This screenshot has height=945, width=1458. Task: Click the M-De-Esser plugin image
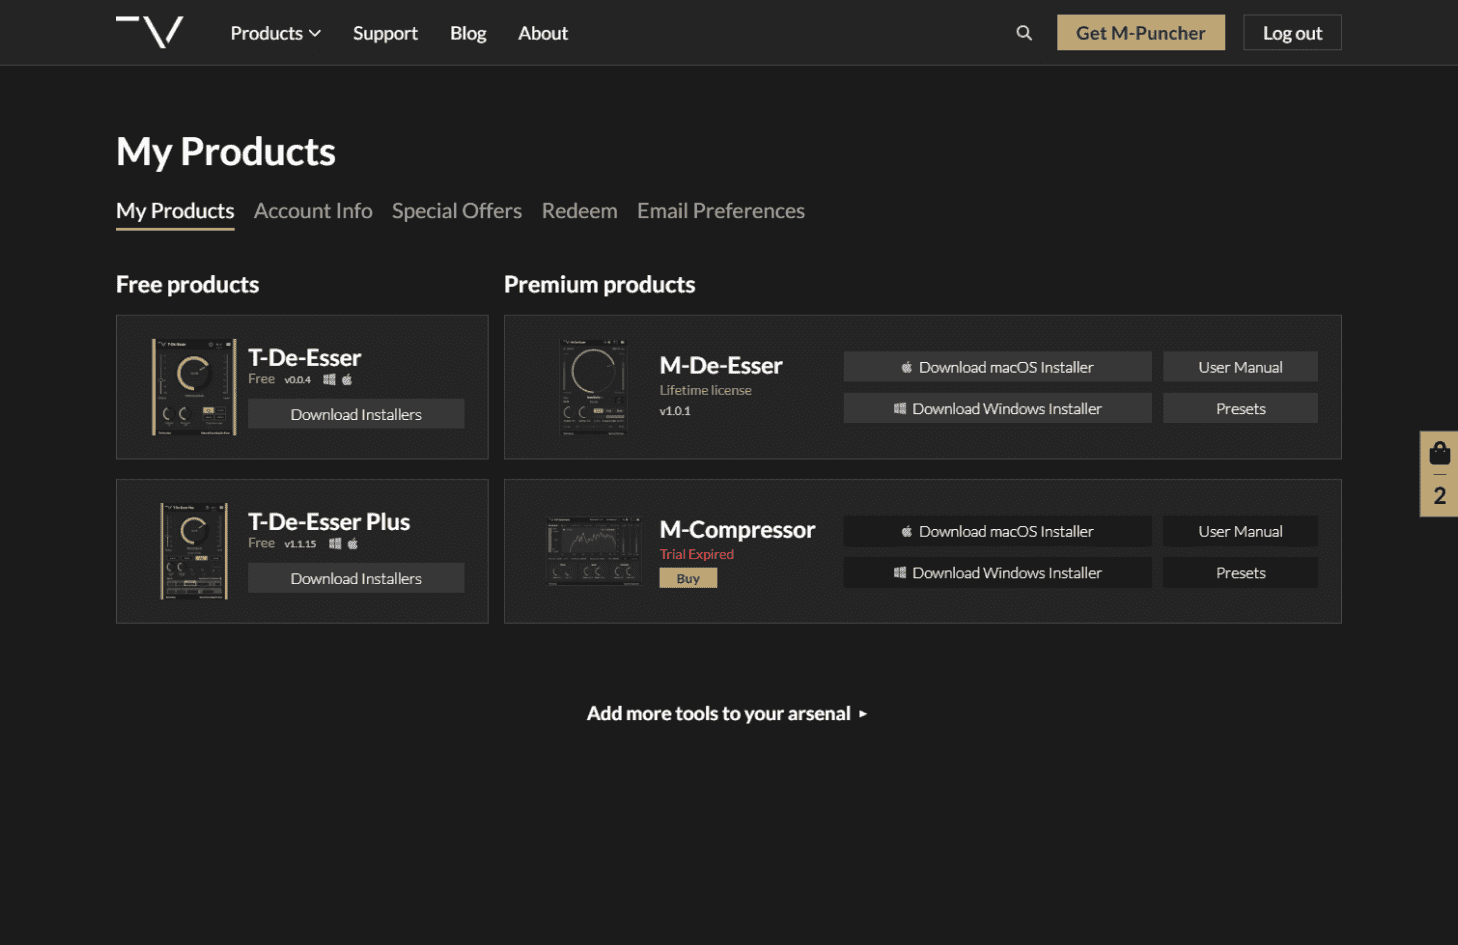(x=593, y=387)
